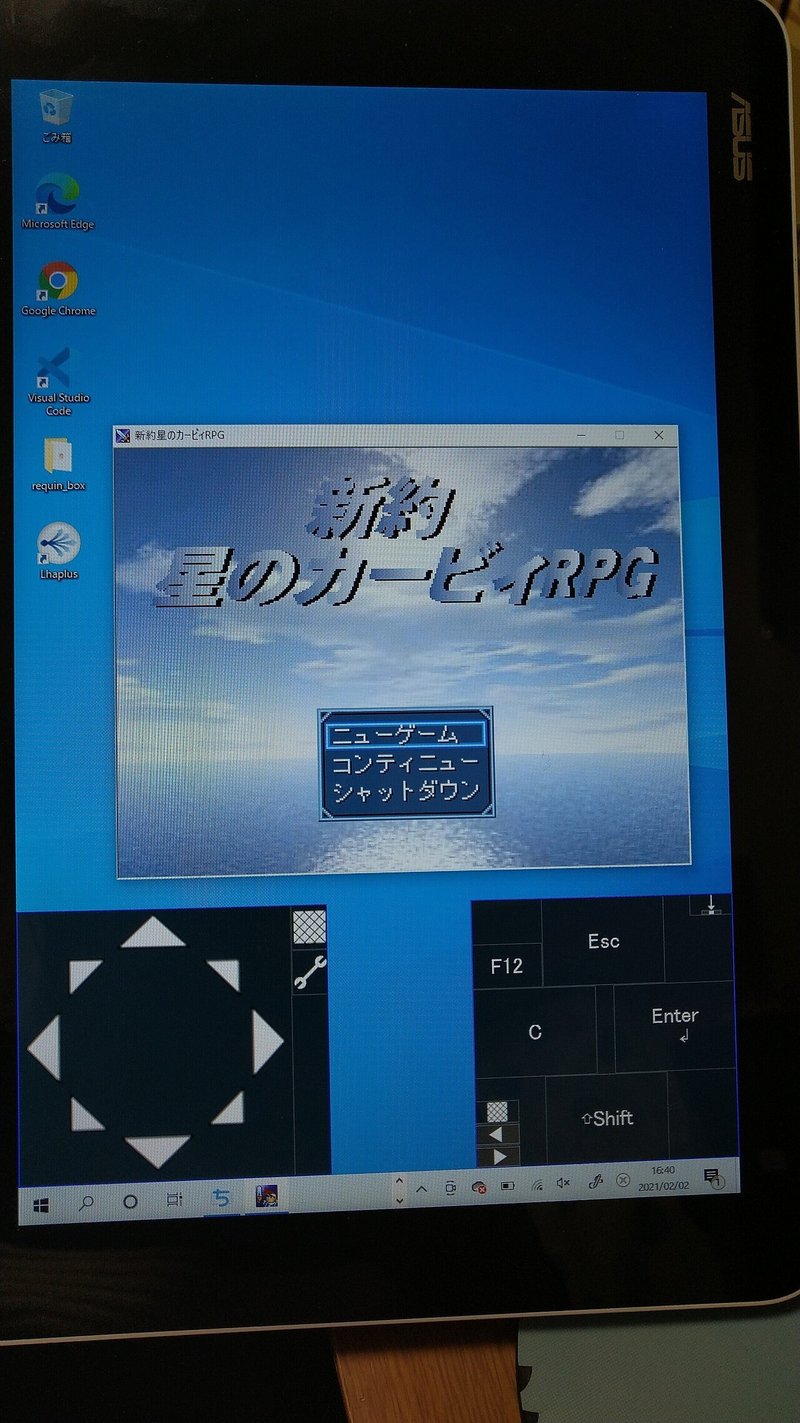Tap the right arrow on the D-pad
The width and height of the screenshot is (800, 1423).
coord(267,1041)
